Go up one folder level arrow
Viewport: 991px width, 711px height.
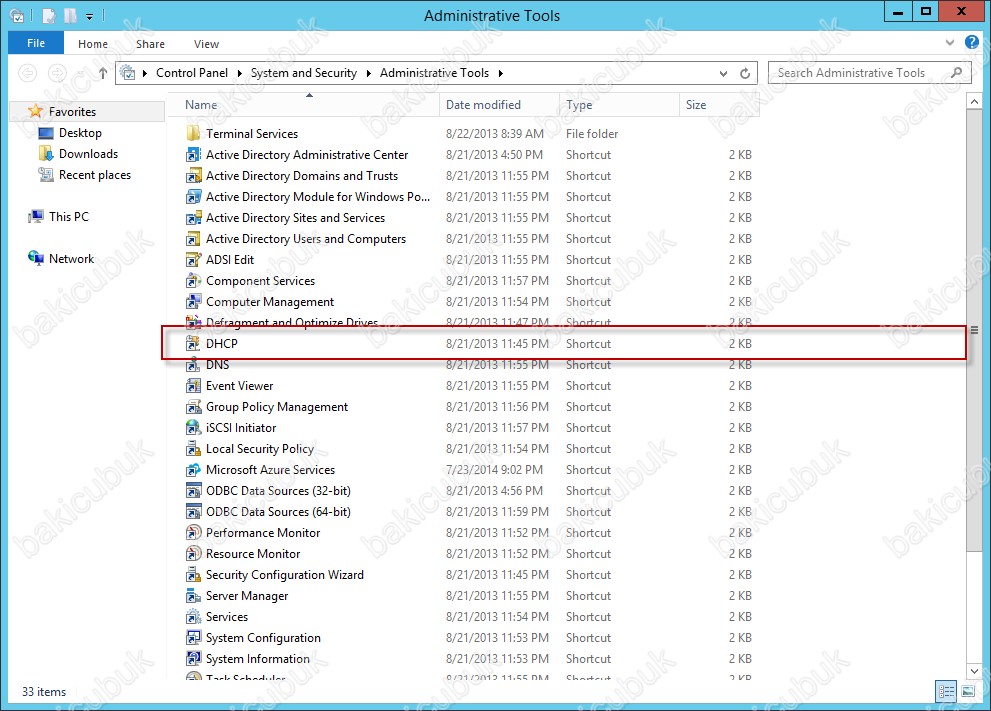pos(102,73)
